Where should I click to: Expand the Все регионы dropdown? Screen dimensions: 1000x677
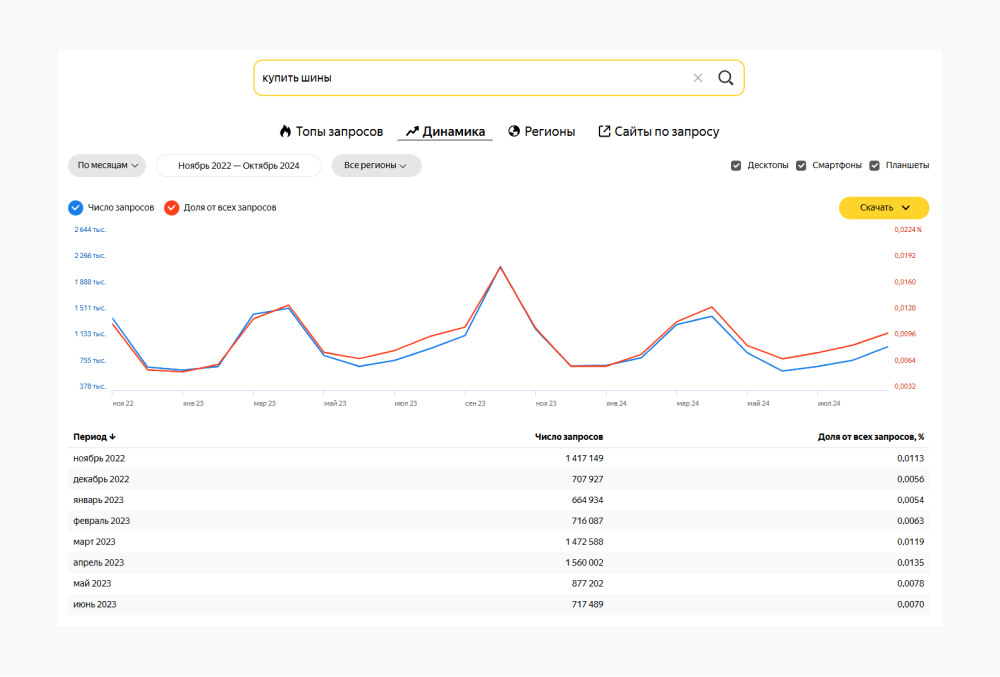[376, 165]
